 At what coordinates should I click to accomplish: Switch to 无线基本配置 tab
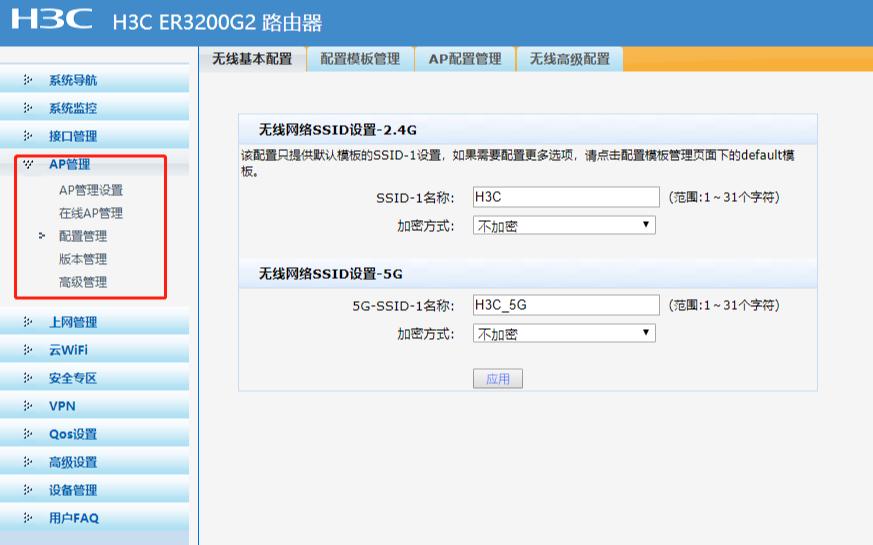pos(252,59)
